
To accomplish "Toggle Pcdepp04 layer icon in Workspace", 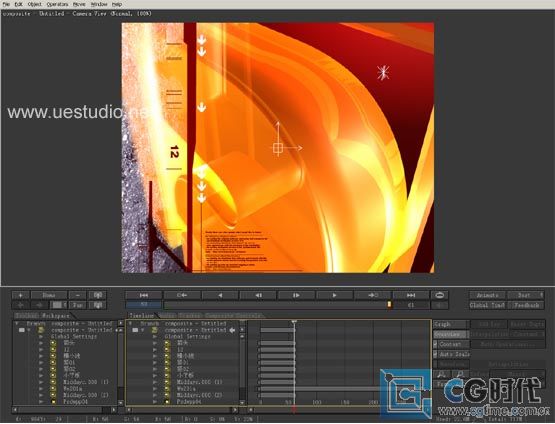I will pos(53,402).
